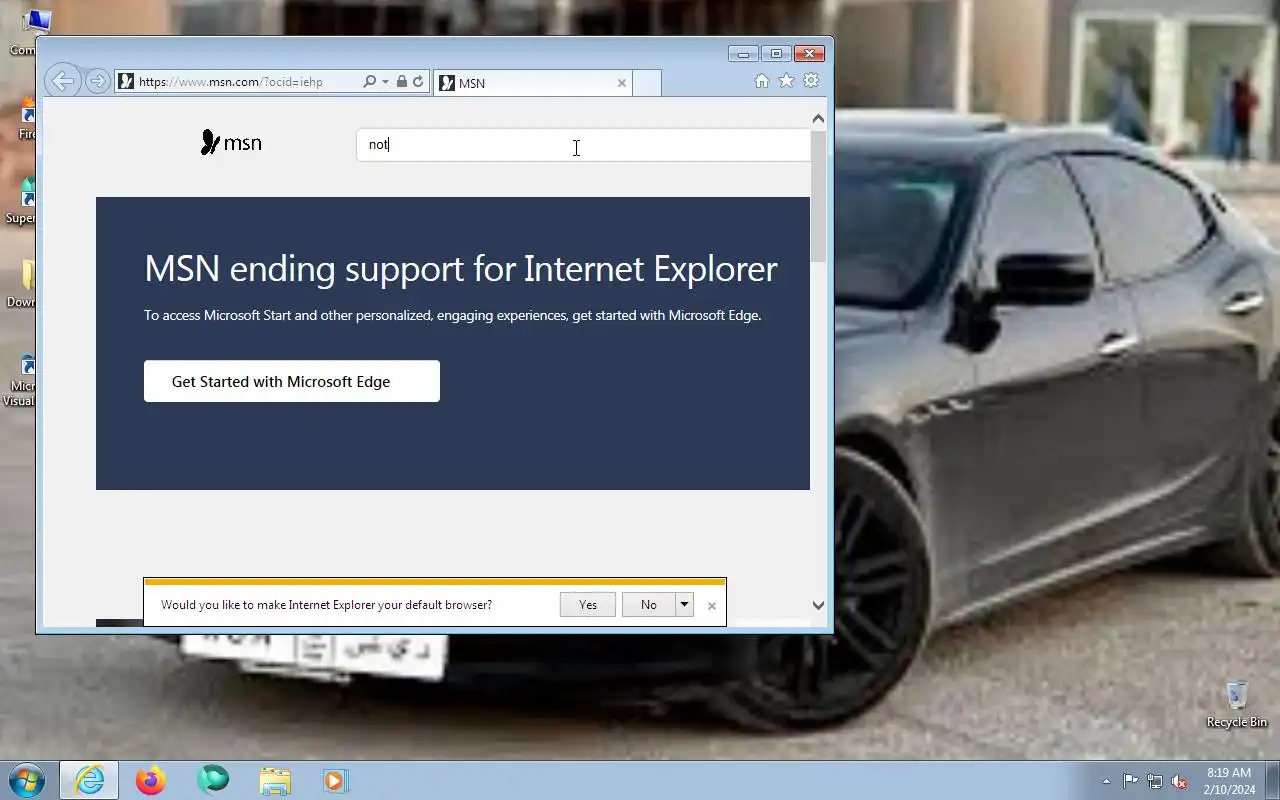The height and width of the screenshot is (800, 1280).
Task: Click the vertical scrollbar thumb
Action: 819,196
